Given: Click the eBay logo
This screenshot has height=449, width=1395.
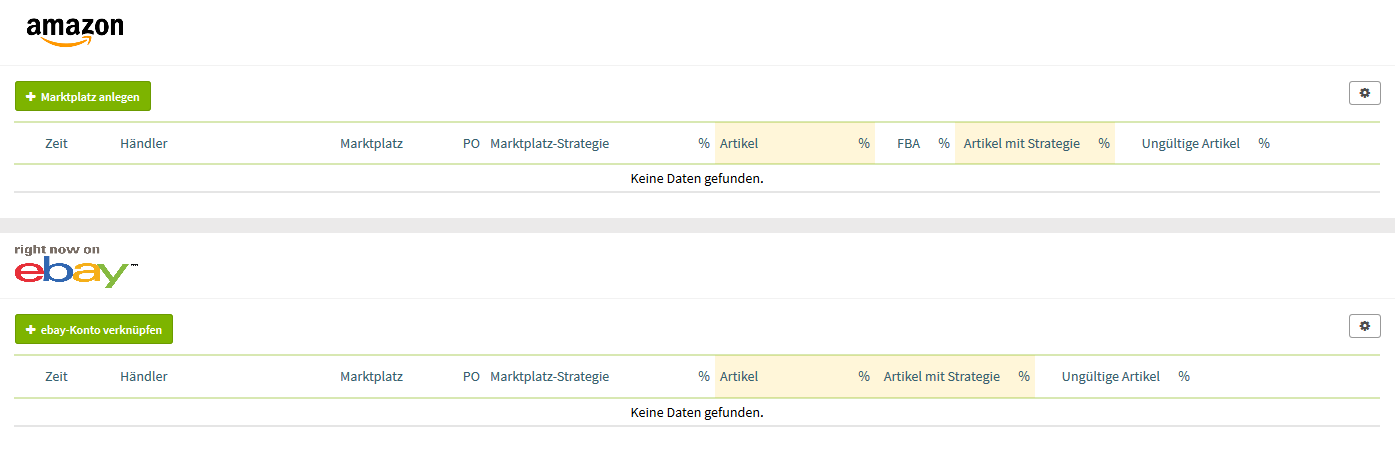Looking at the screenshot, I should point(75,266).
